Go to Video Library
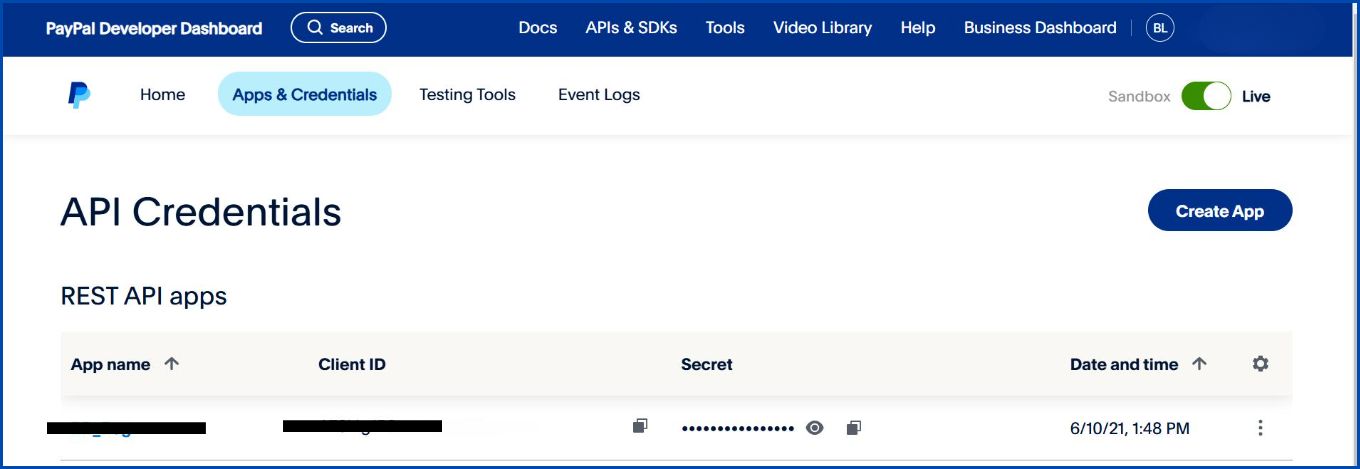 (822, 28)
